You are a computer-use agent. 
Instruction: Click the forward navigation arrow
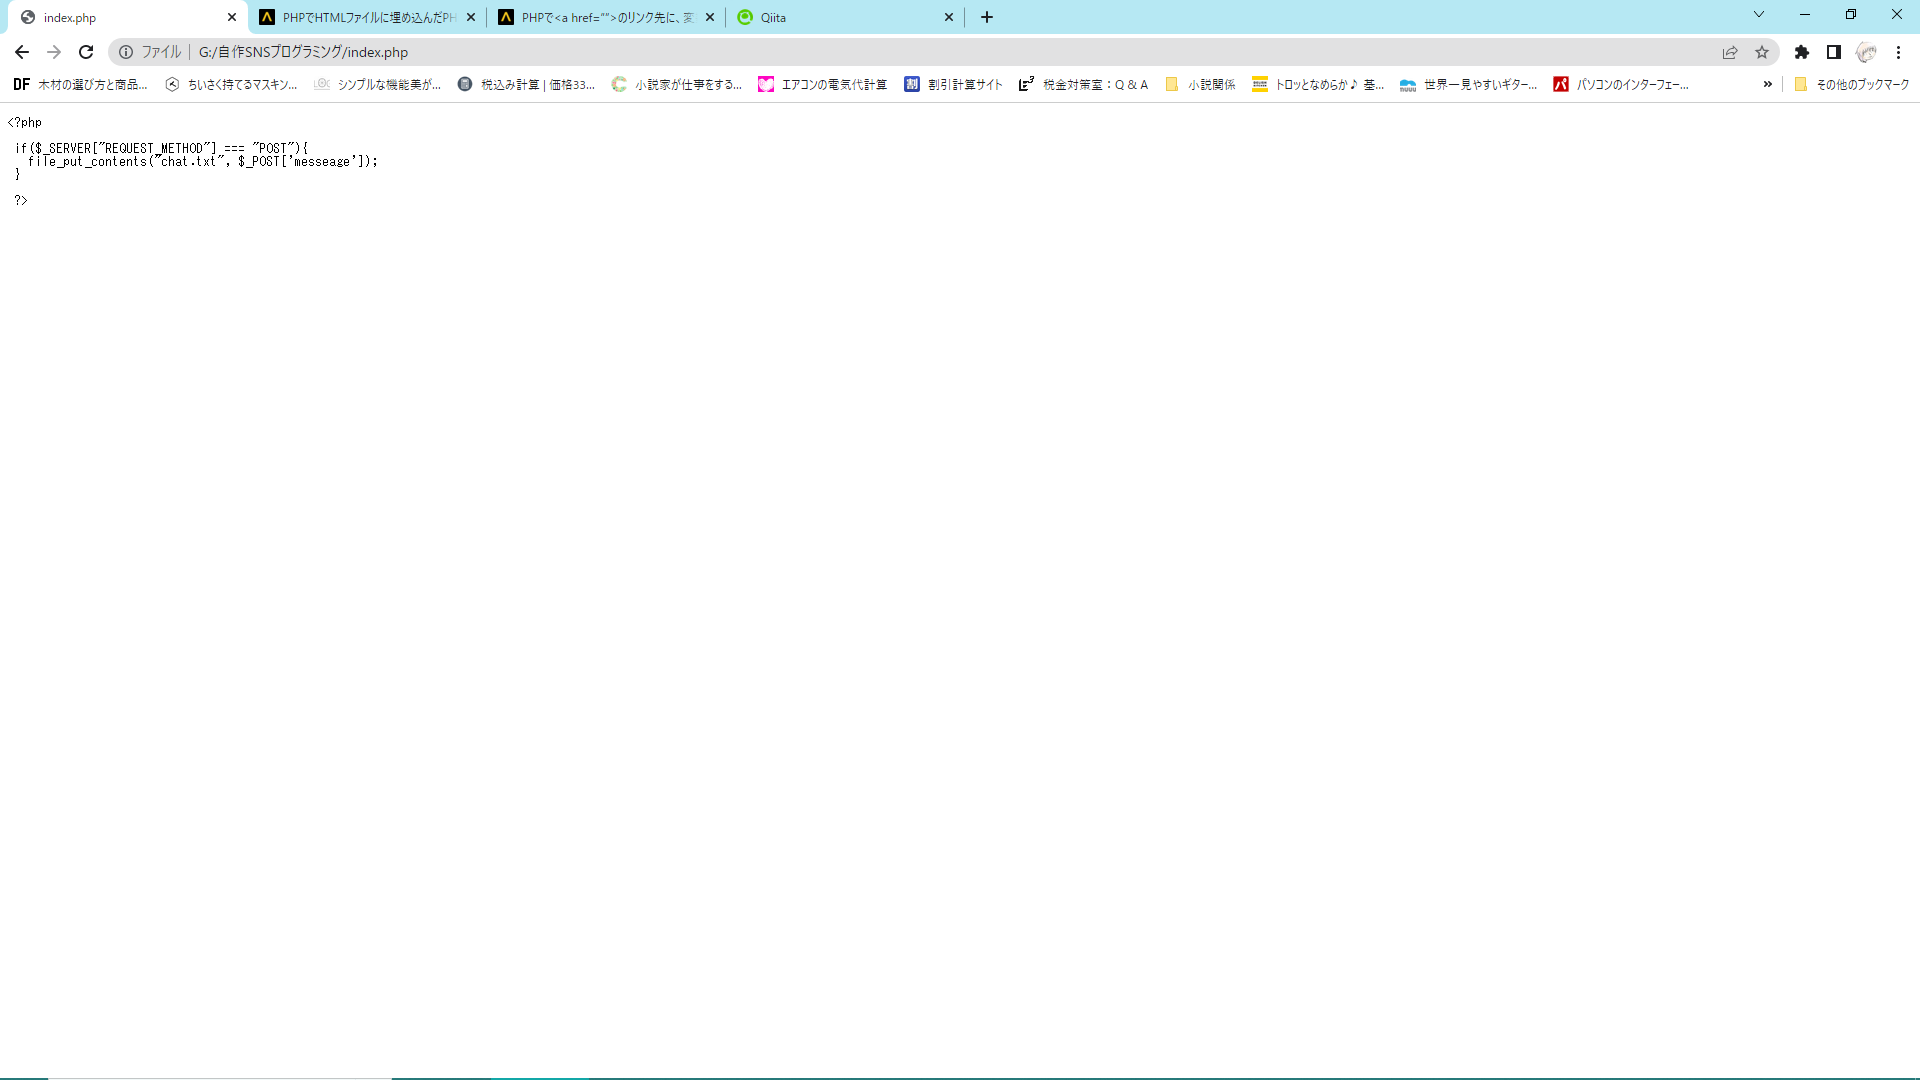53,52
